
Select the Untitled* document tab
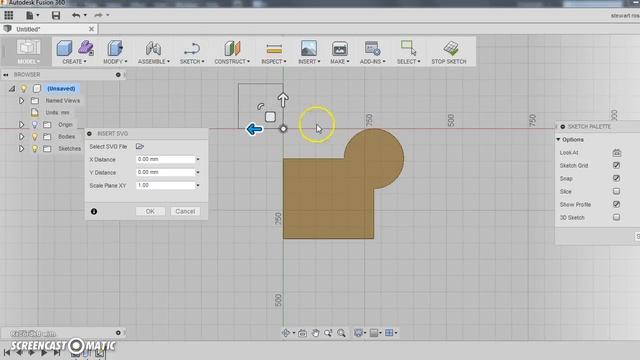click(x=49, y=29)
